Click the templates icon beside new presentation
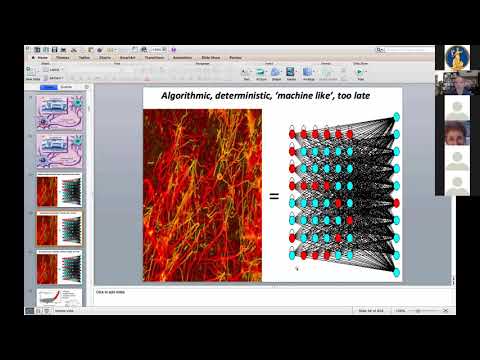The width and height of the screenshot is (480, 360). (46, 50)
